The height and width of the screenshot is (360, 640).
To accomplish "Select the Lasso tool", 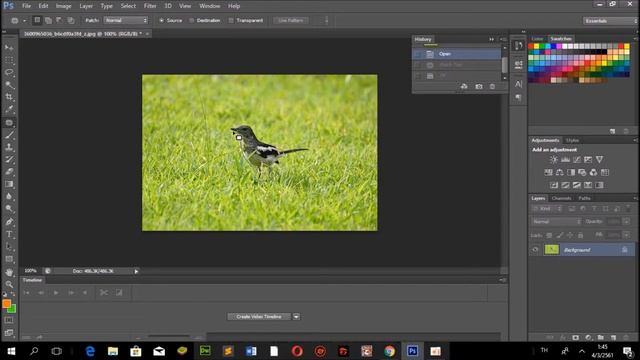I will (x=9, y=72).
